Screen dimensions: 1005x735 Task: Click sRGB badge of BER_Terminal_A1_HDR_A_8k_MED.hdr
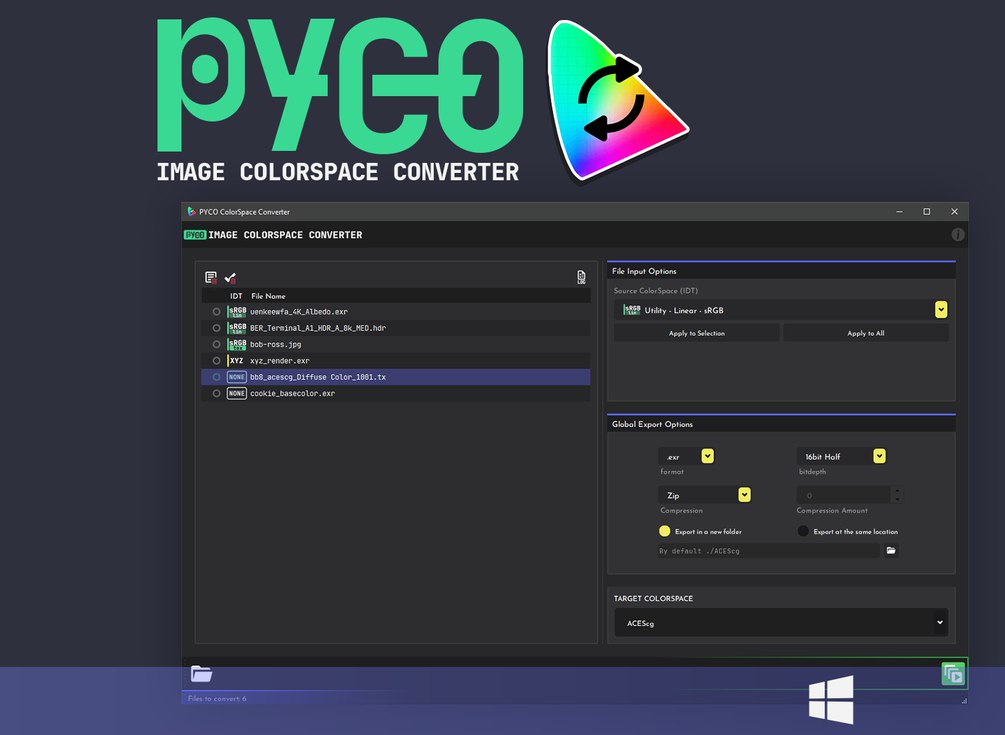point(237,328)
